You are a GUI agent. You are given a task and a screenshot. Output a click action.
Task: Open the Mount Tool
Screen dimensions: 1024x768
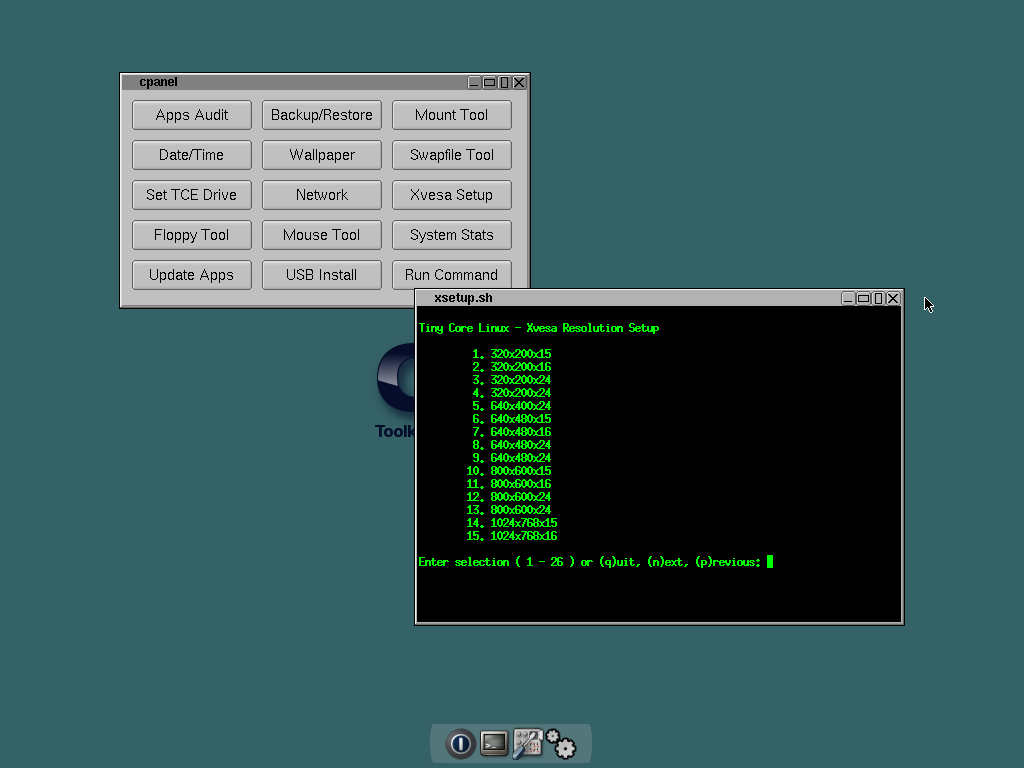[452, 115]
